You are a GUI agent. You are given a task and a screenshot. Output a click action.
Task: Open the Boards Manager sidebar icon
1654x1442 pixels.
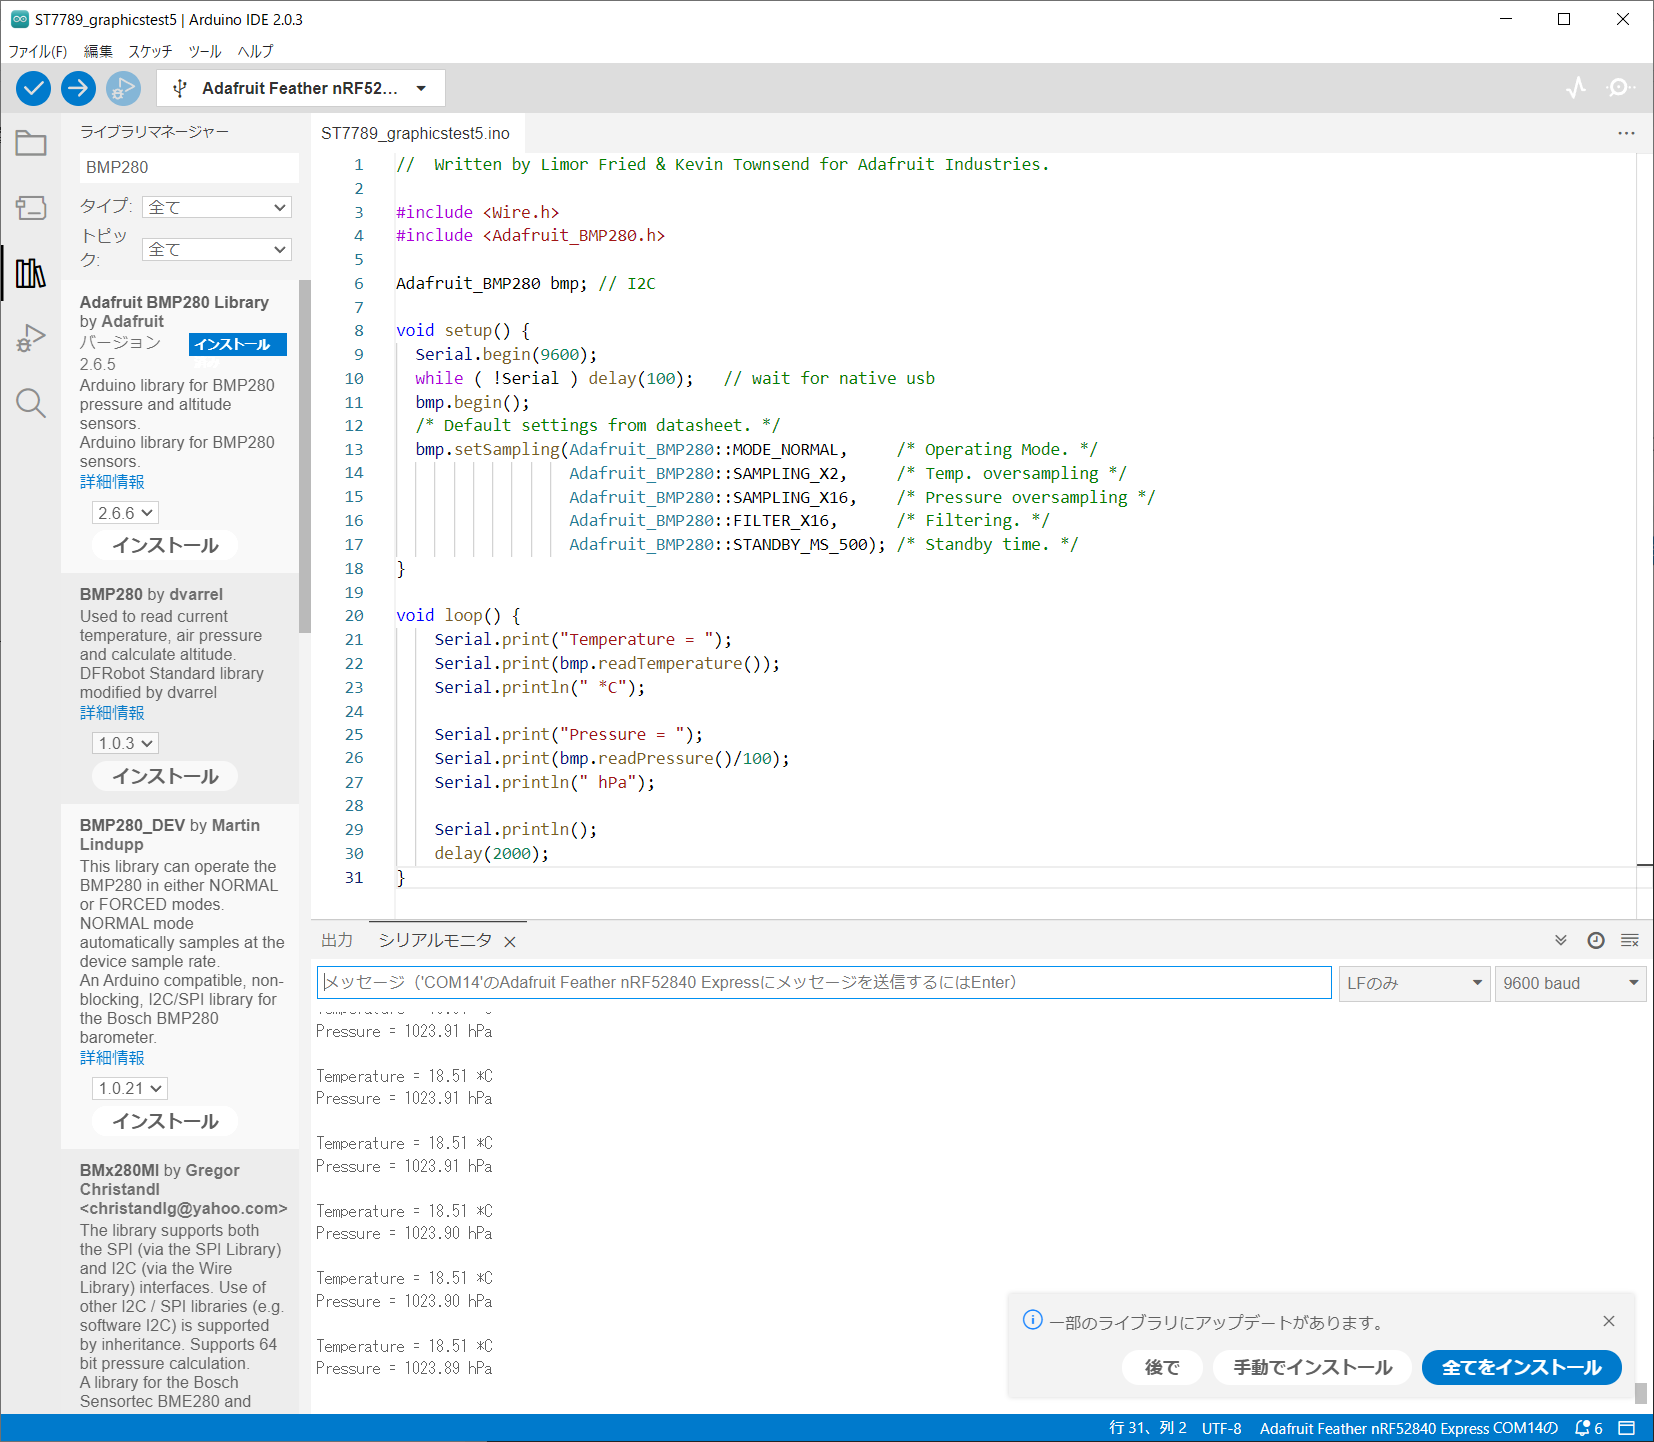(30, 208)
